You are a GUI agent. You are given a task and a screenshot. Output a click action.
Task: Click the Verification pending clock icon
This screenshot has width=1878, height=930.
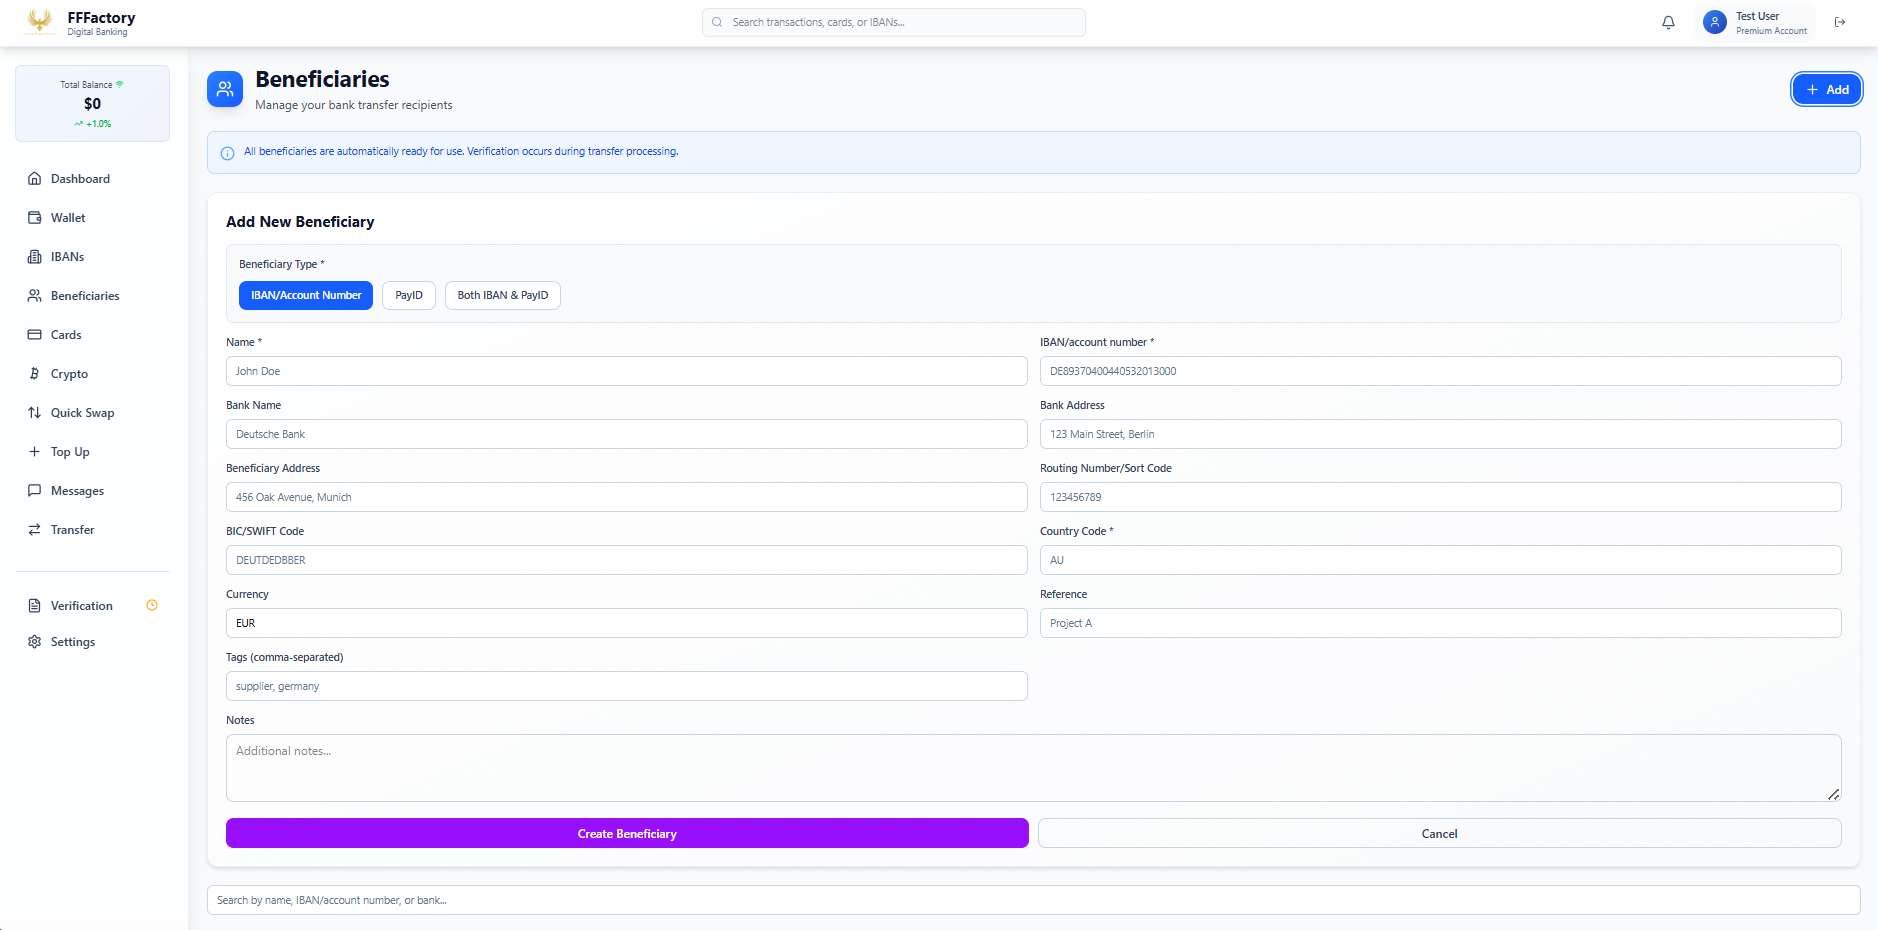tap(152, 605)
